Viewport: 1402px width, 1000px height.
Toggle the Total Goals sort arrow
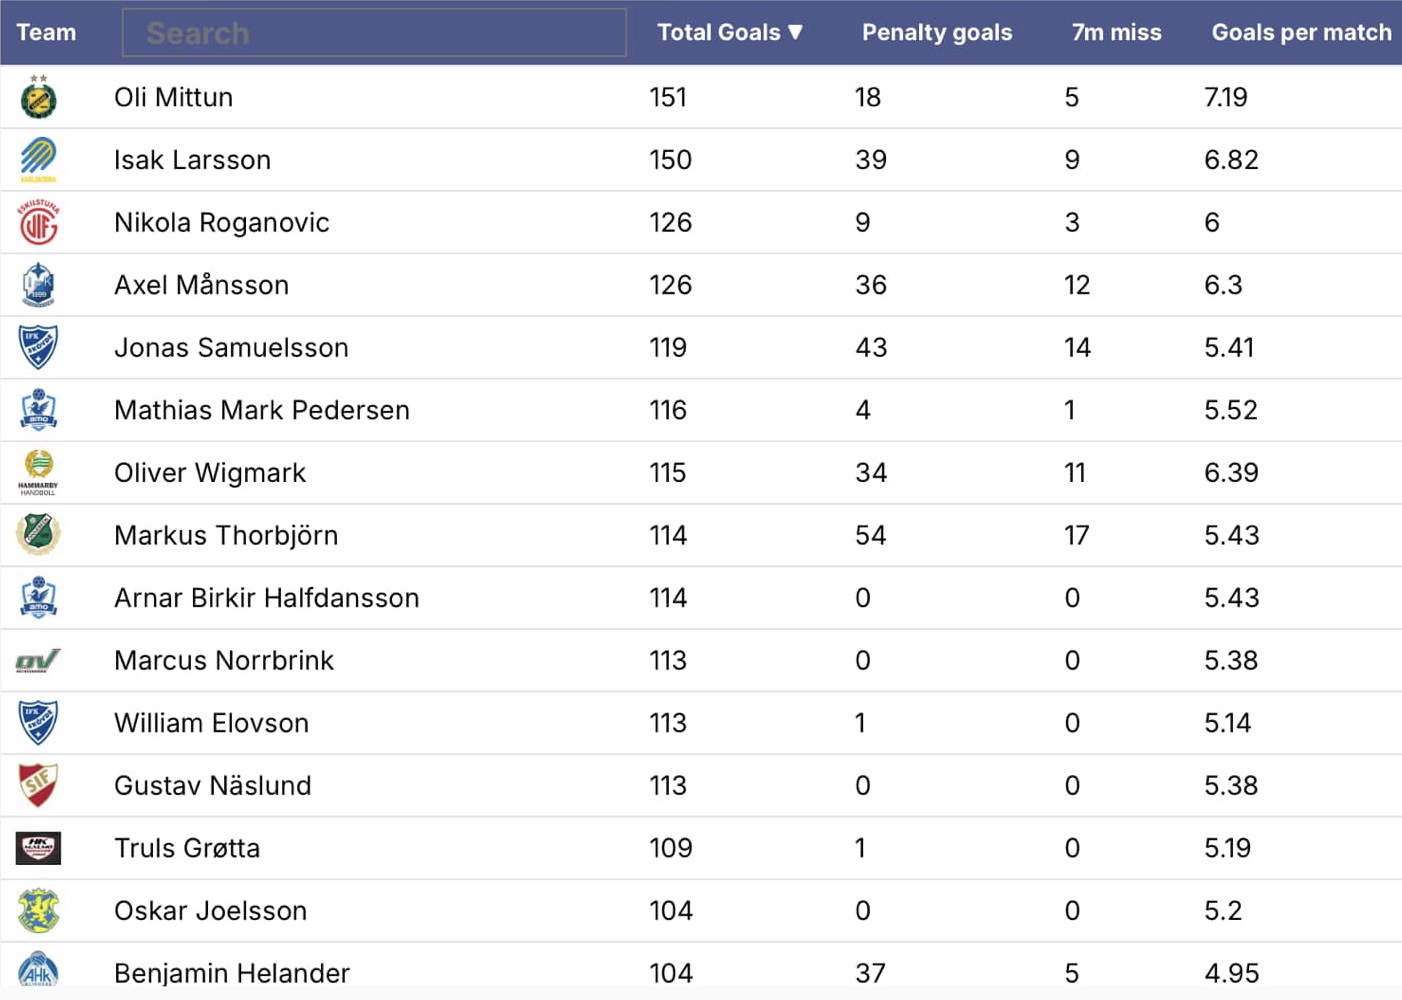796,33
